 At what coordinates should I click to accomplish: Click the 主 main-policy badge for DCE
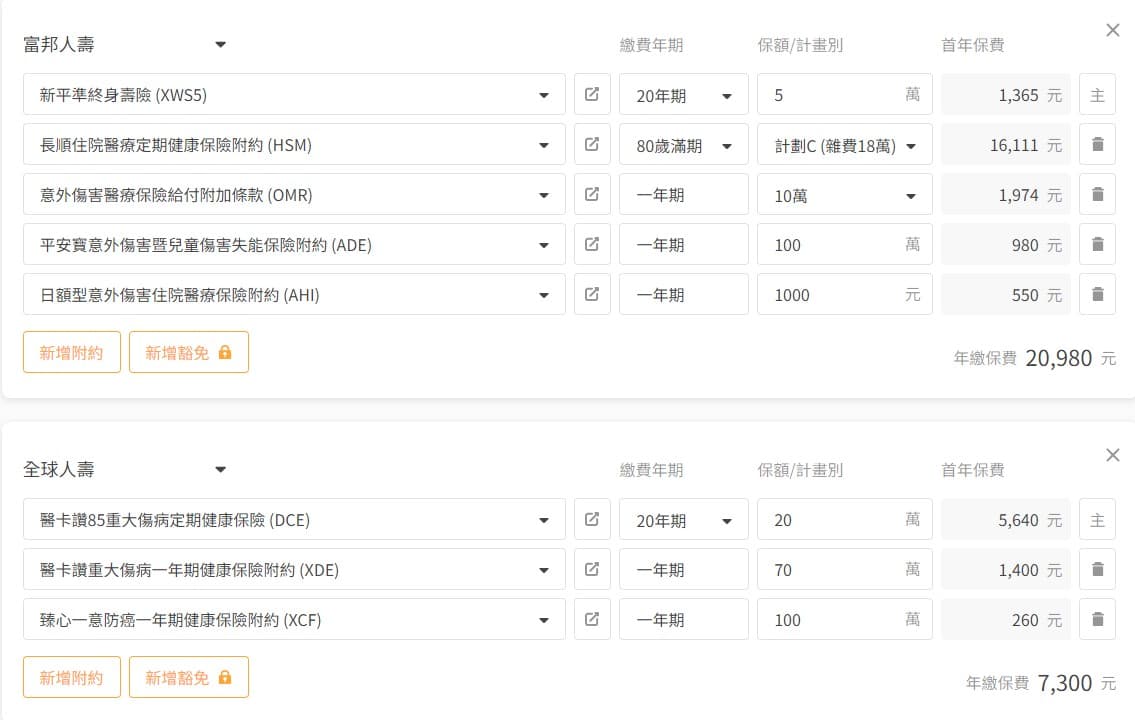pos(1097,520)
